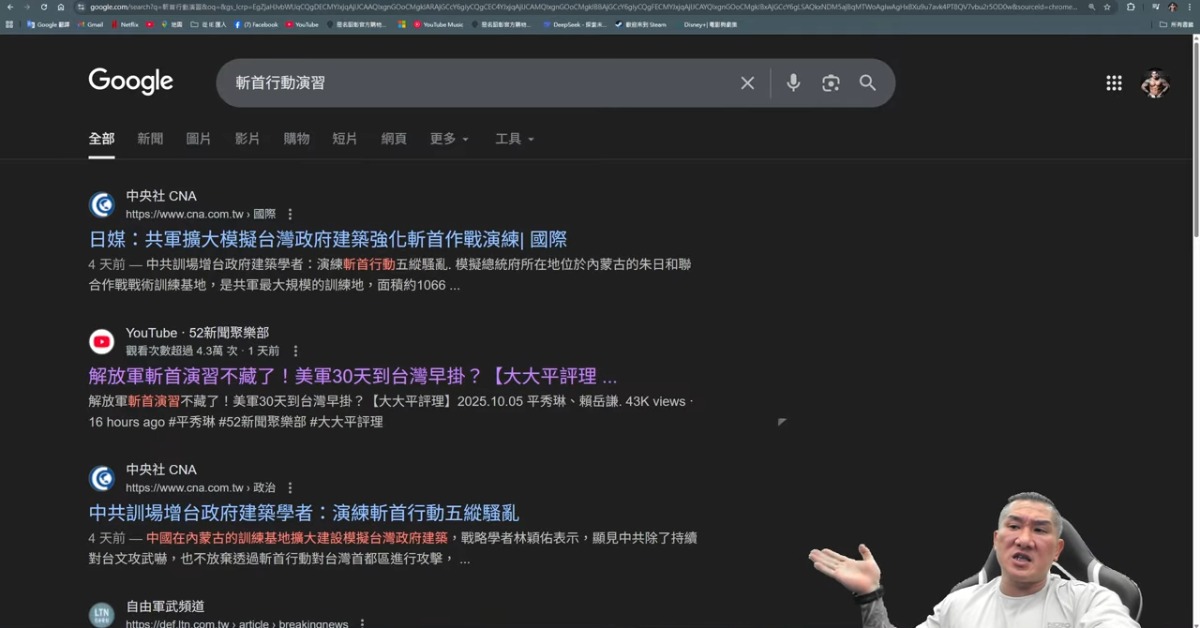Click the magnifying glass search button
1200x628 pixels.
867,83
